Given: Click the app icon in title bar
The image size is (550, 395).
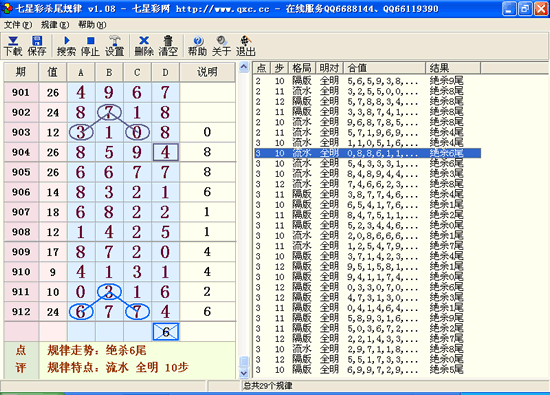Looking at the screenshot, I should point(6,8).
